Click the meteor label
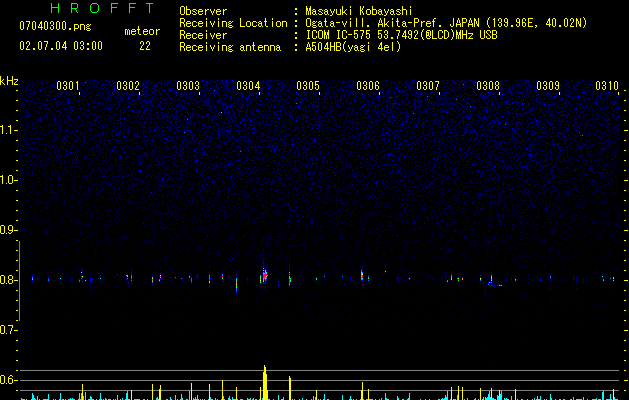Image resolution: width=629 pixels, height=400 pixels. coord(142,31)
